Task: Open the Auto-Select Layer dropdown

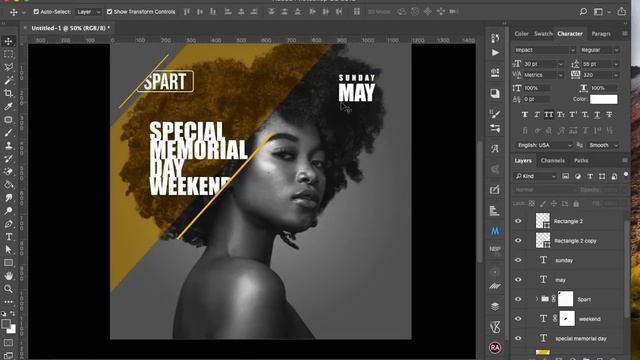Action: (89, 12)
